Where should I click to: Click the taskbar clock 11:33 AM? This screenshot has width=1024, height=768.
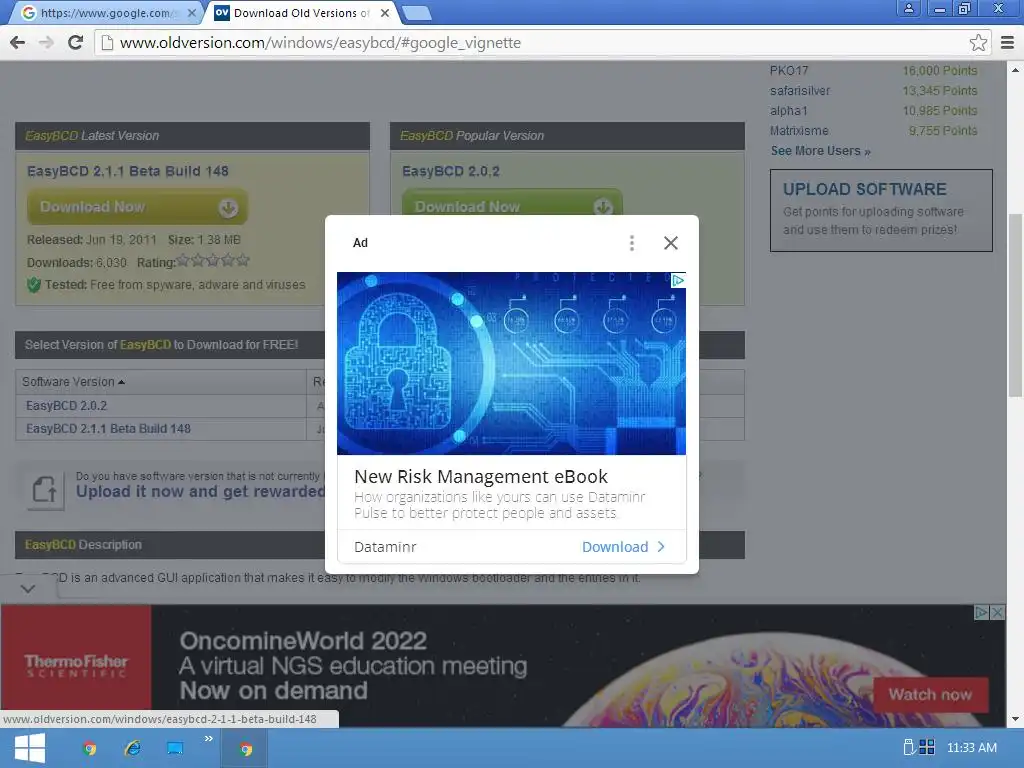(x=971, y=748)
